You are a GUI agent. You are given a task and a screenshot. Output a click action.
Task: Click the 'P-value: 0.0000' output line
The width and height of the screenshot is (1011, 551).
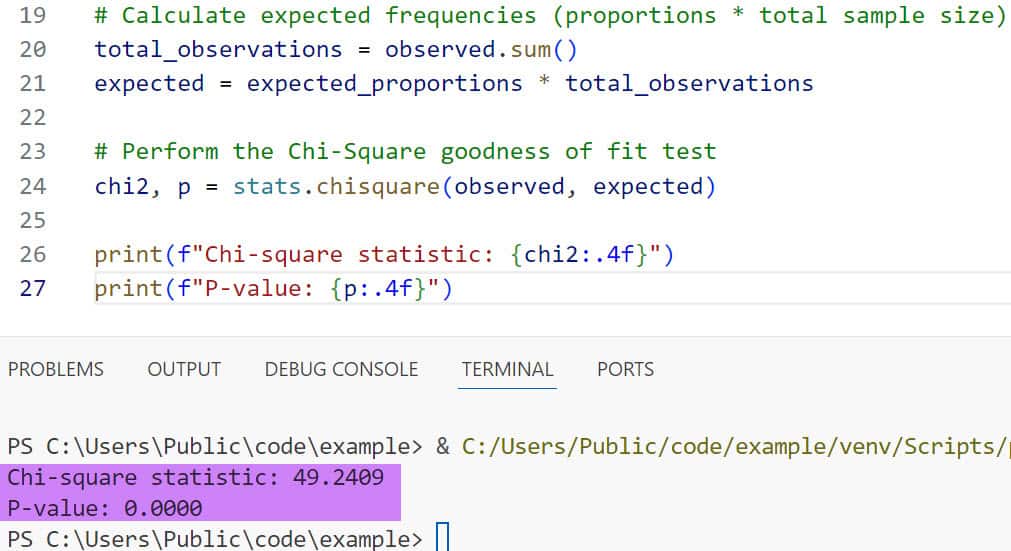click(x=105, y=508)
